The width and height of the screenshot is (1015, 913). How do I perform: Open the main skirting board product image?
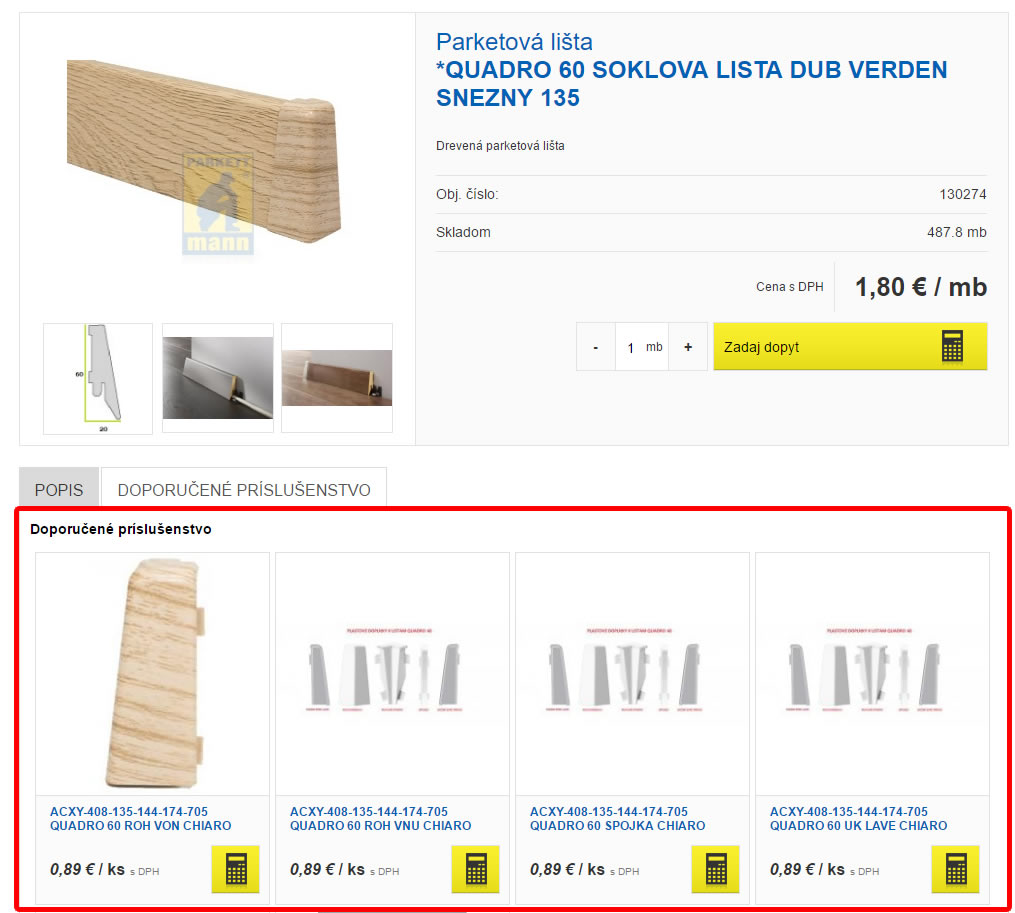click(204, 155)
